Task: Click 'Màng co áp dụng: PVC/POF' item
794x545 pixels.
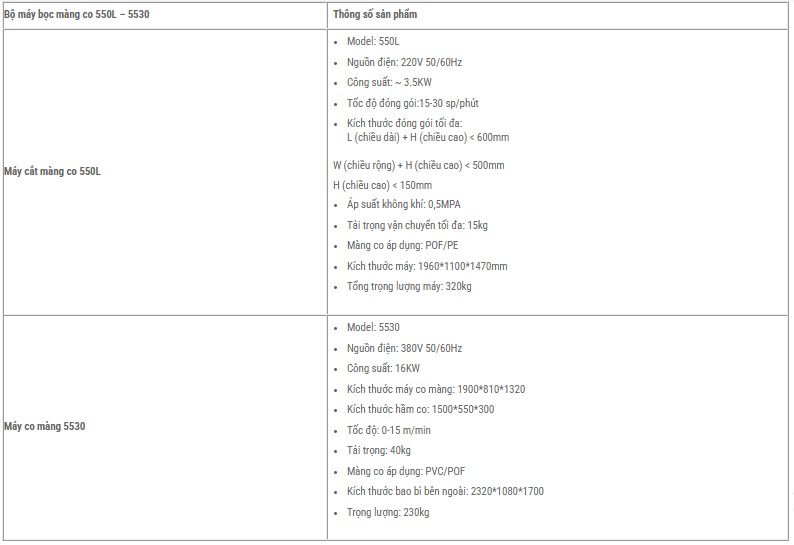Action: click(x=406, y=472)
